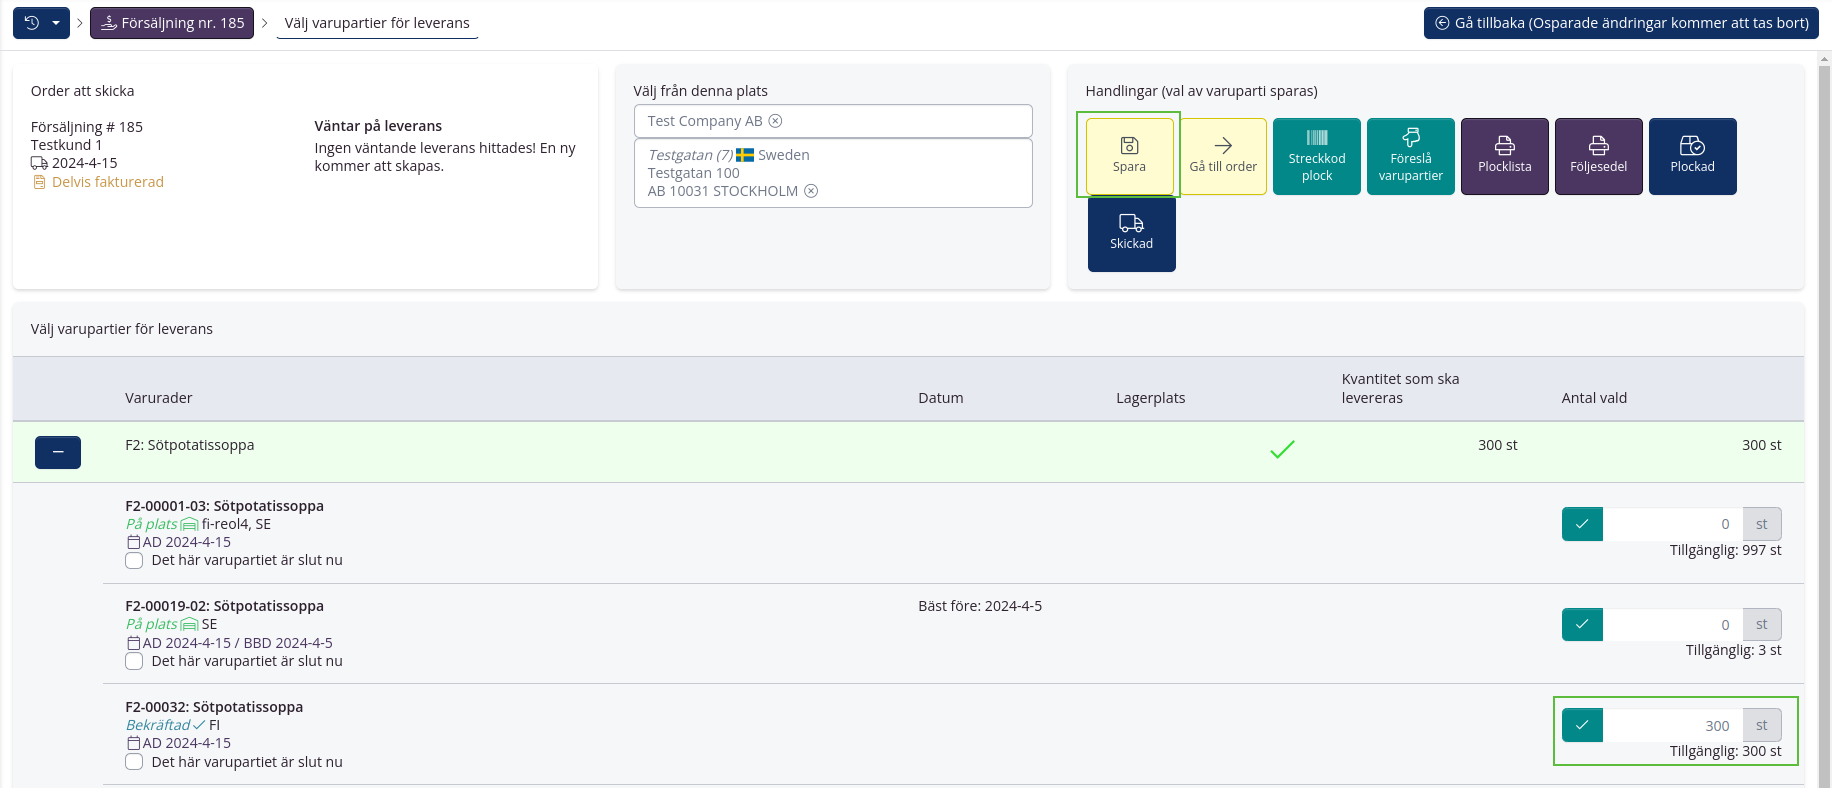Mark the order as Skickad

click(1131, 234)
